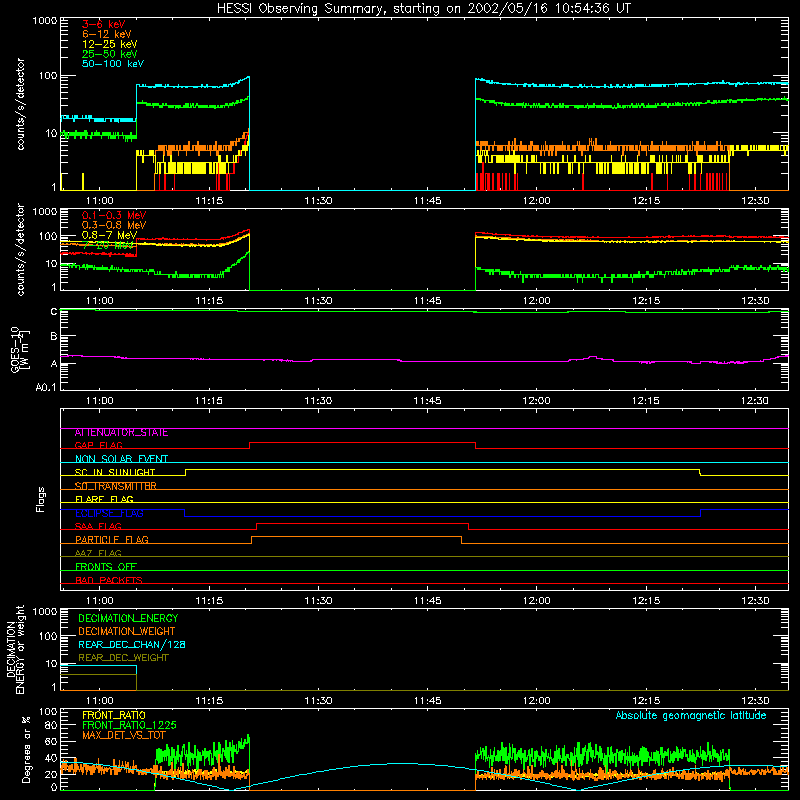
Task: Click the blue ECLIPSE_FLAG label
Action: [x=109, y=513]
